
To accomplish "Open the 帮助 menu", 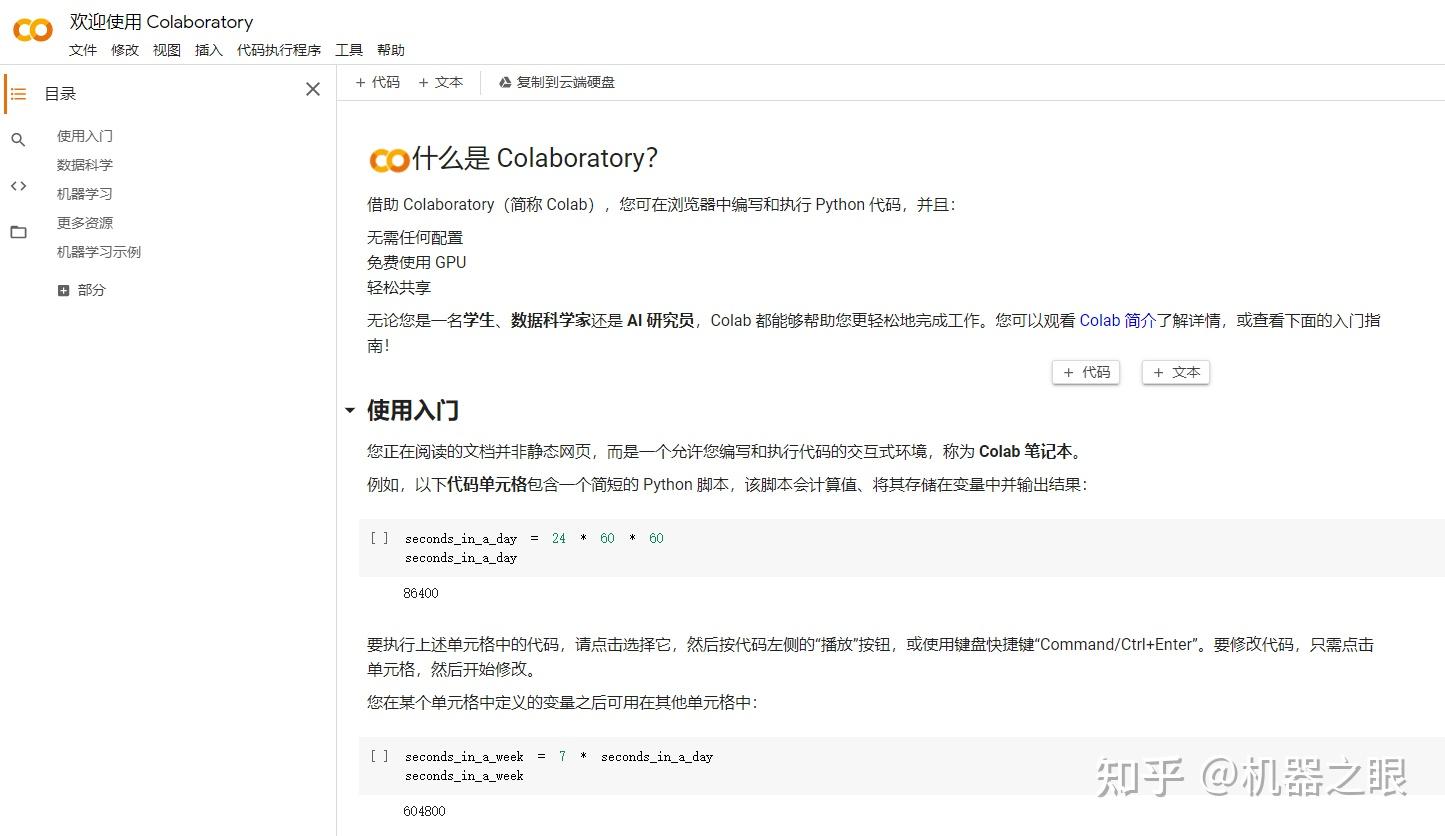I will click(390, 49).
